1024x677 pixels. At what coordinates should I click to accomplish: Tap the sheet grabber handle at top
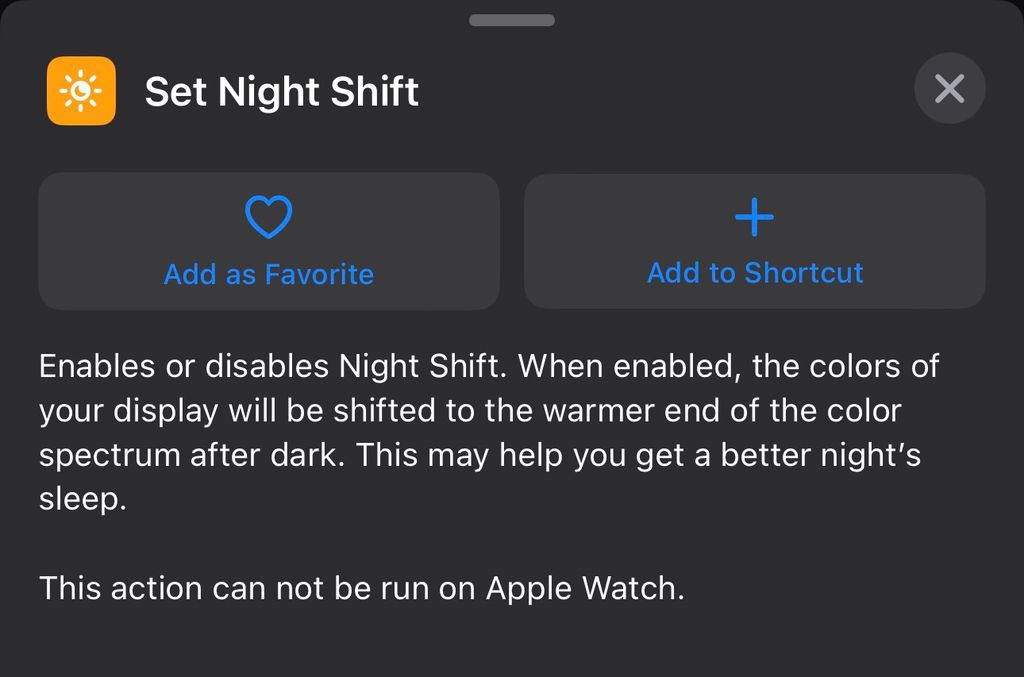pos(512,20)
